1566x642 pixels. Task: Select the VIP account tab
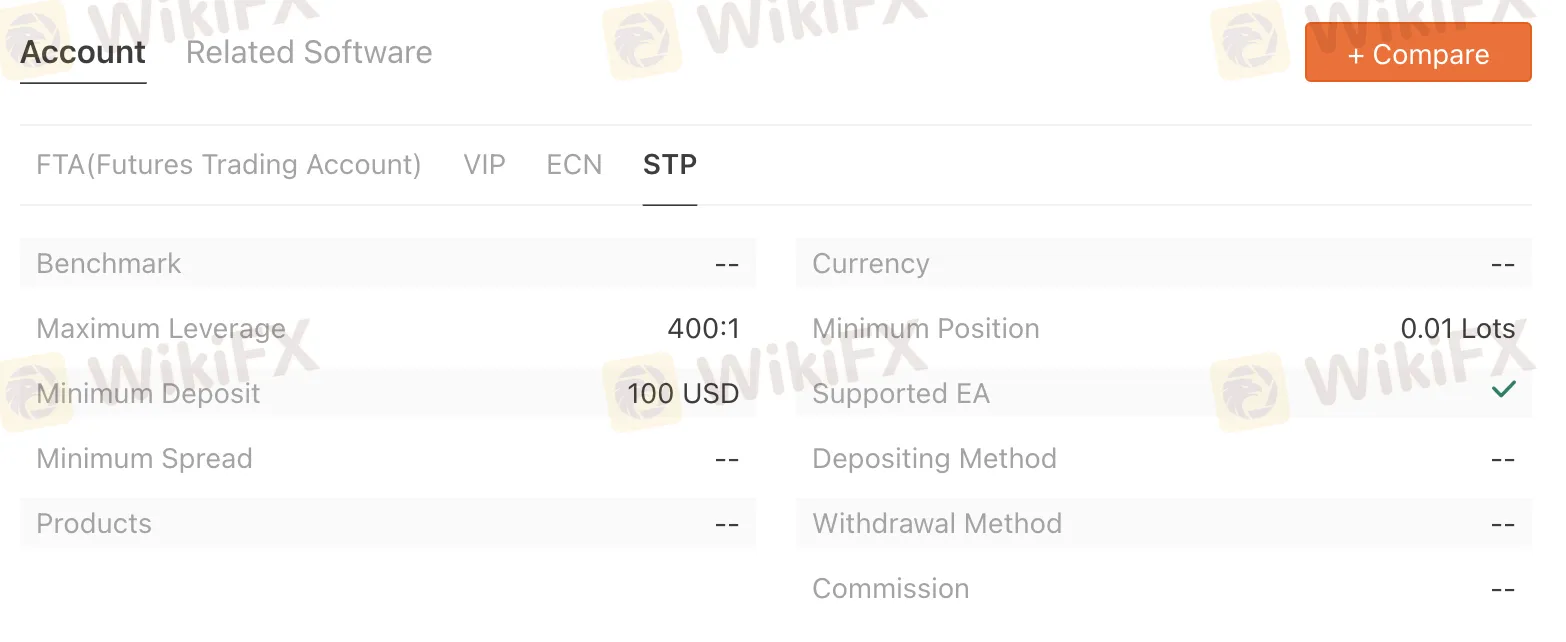pyautogui.click(x=484, y=165)
